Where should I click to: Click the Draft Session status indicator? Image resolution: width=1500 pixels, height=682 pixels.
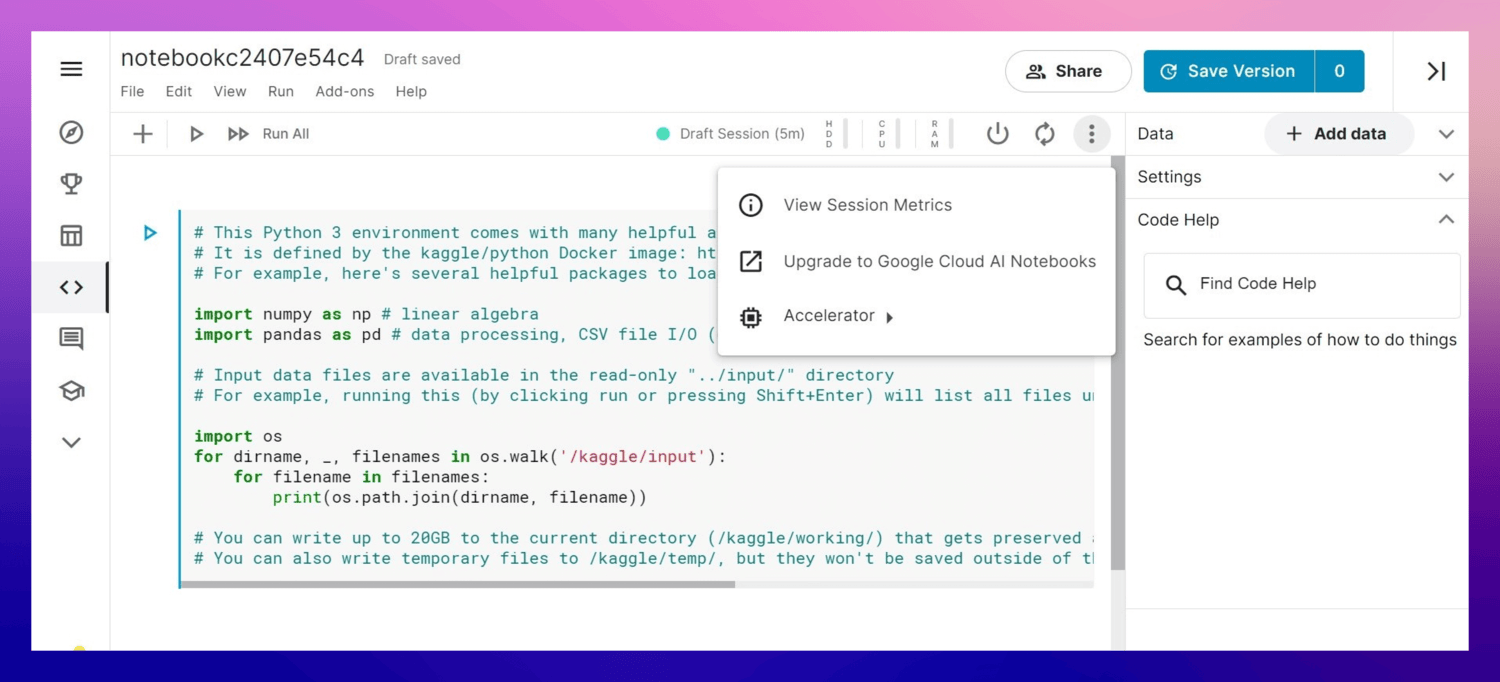coord(730,134)
